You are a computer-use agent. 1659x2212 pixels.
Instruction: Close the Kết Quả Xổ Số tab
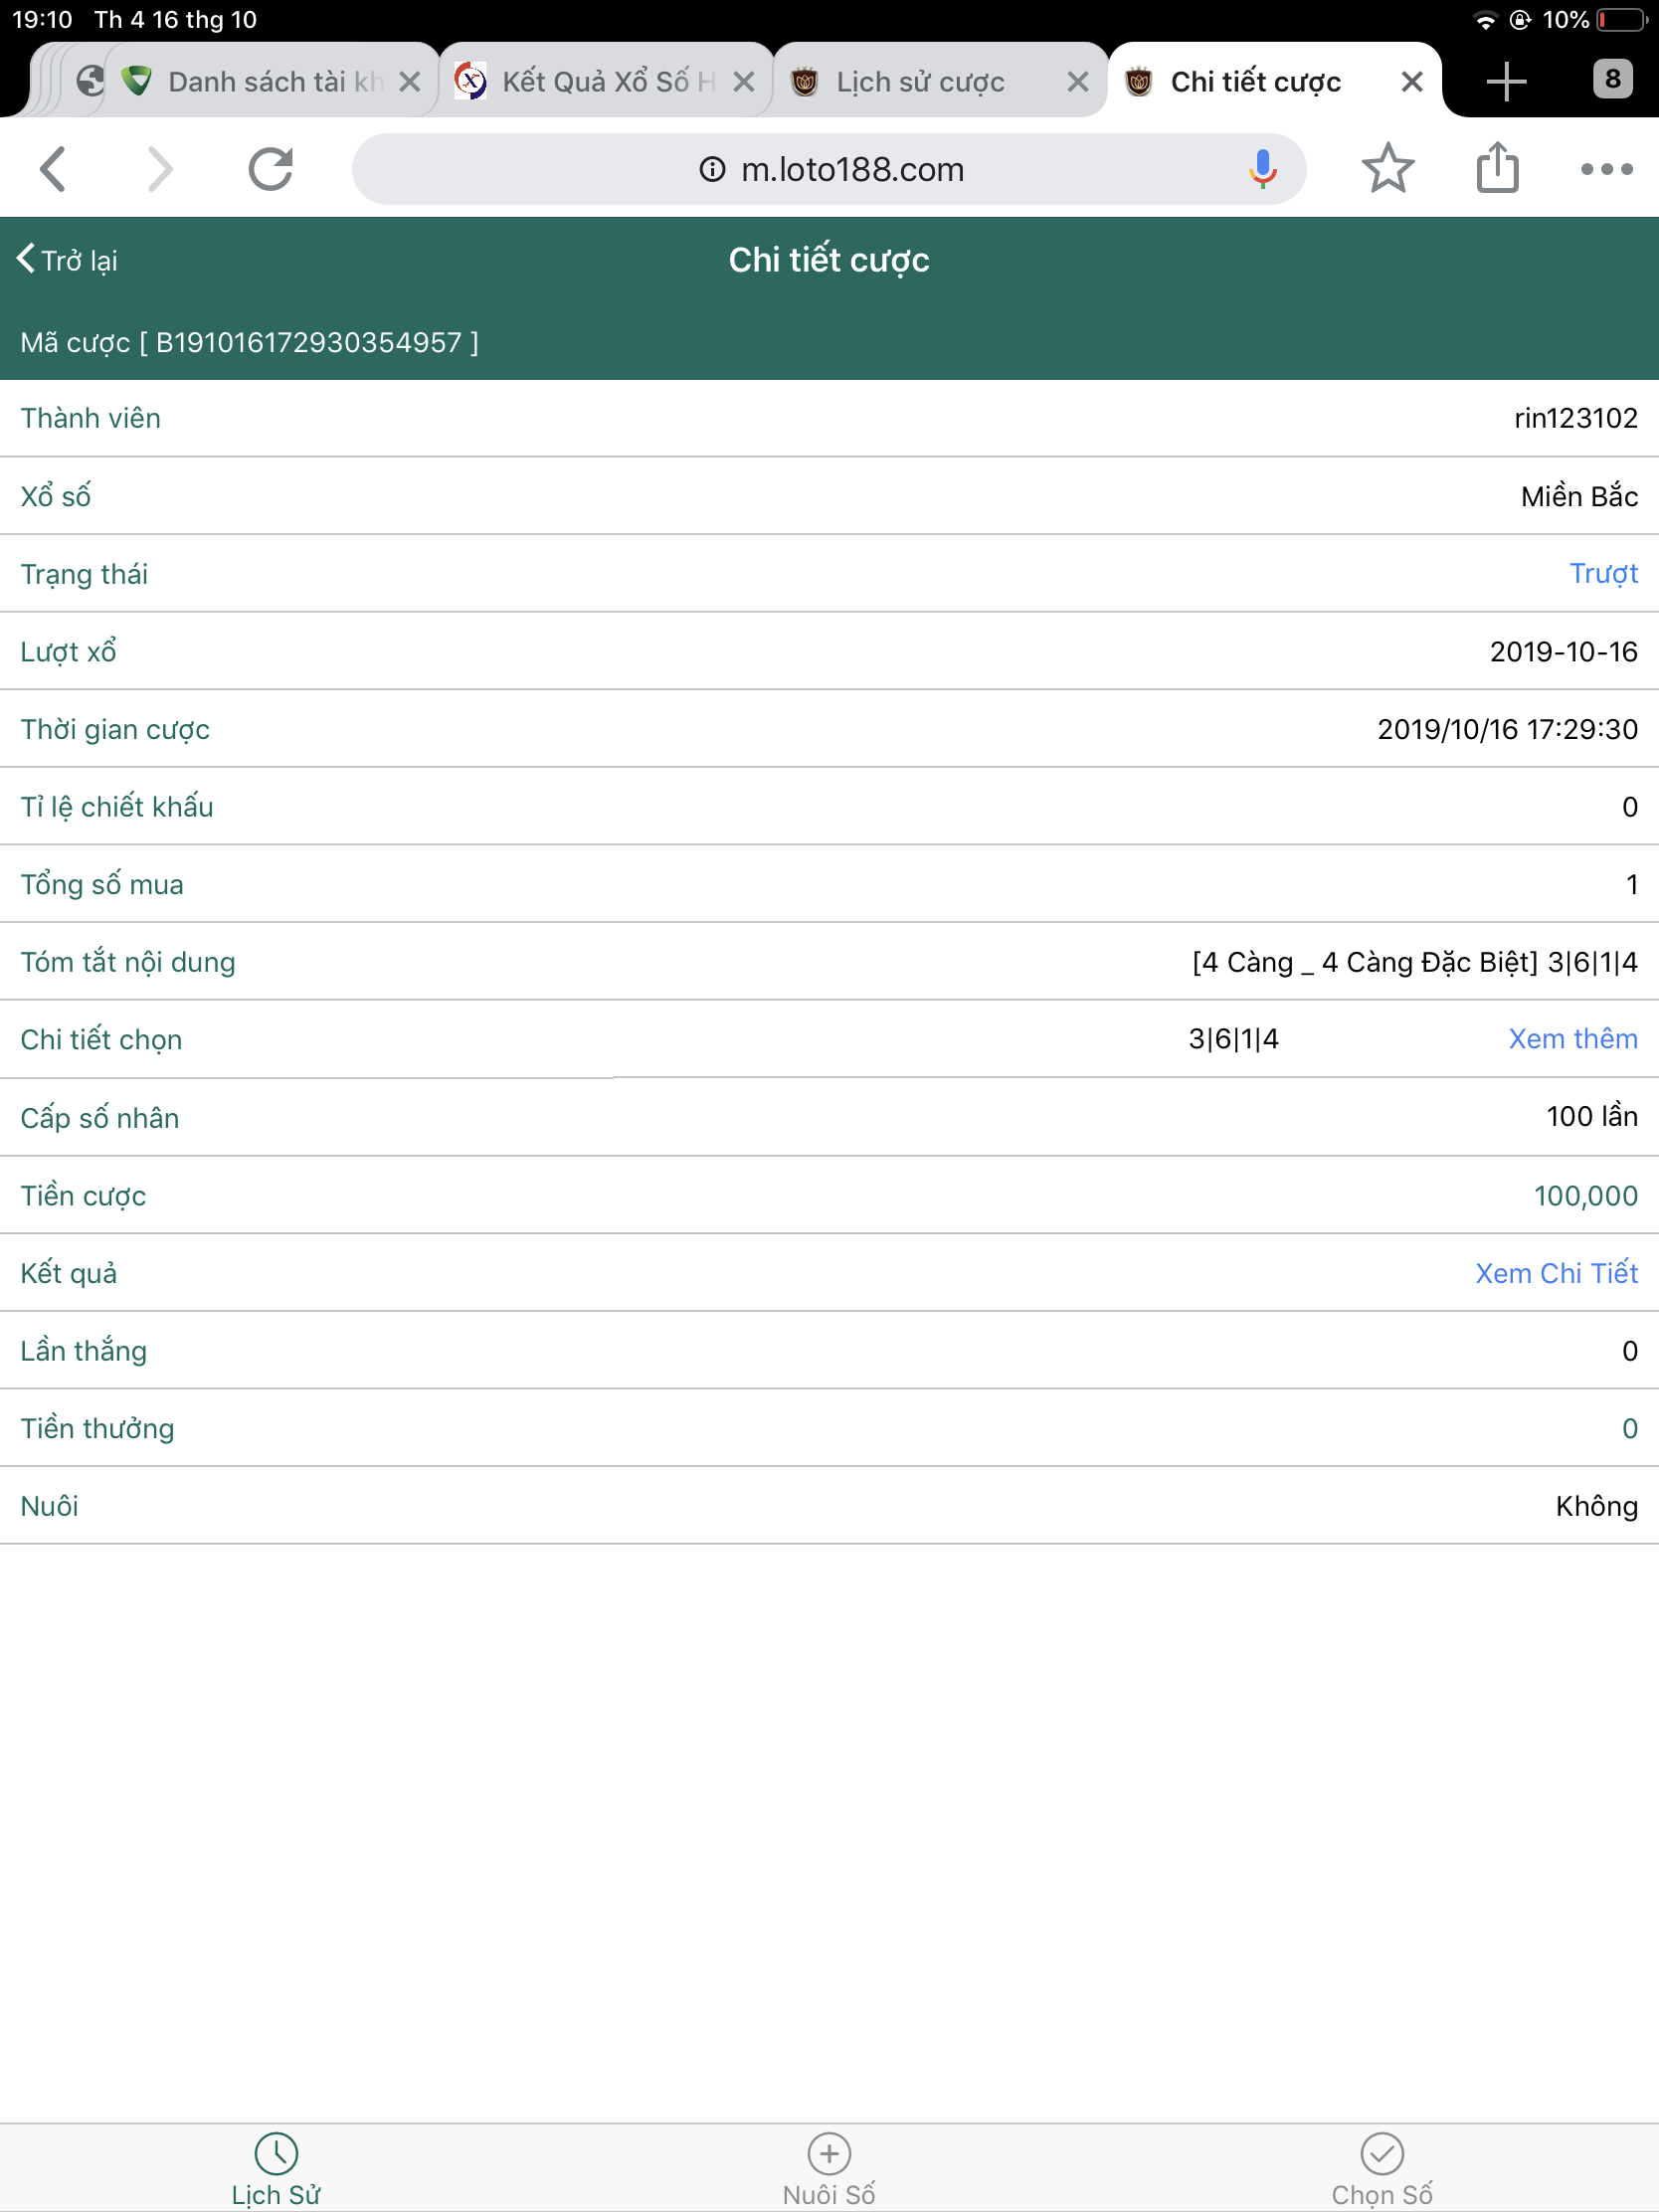pyautogui.click(x=743, y=82)
